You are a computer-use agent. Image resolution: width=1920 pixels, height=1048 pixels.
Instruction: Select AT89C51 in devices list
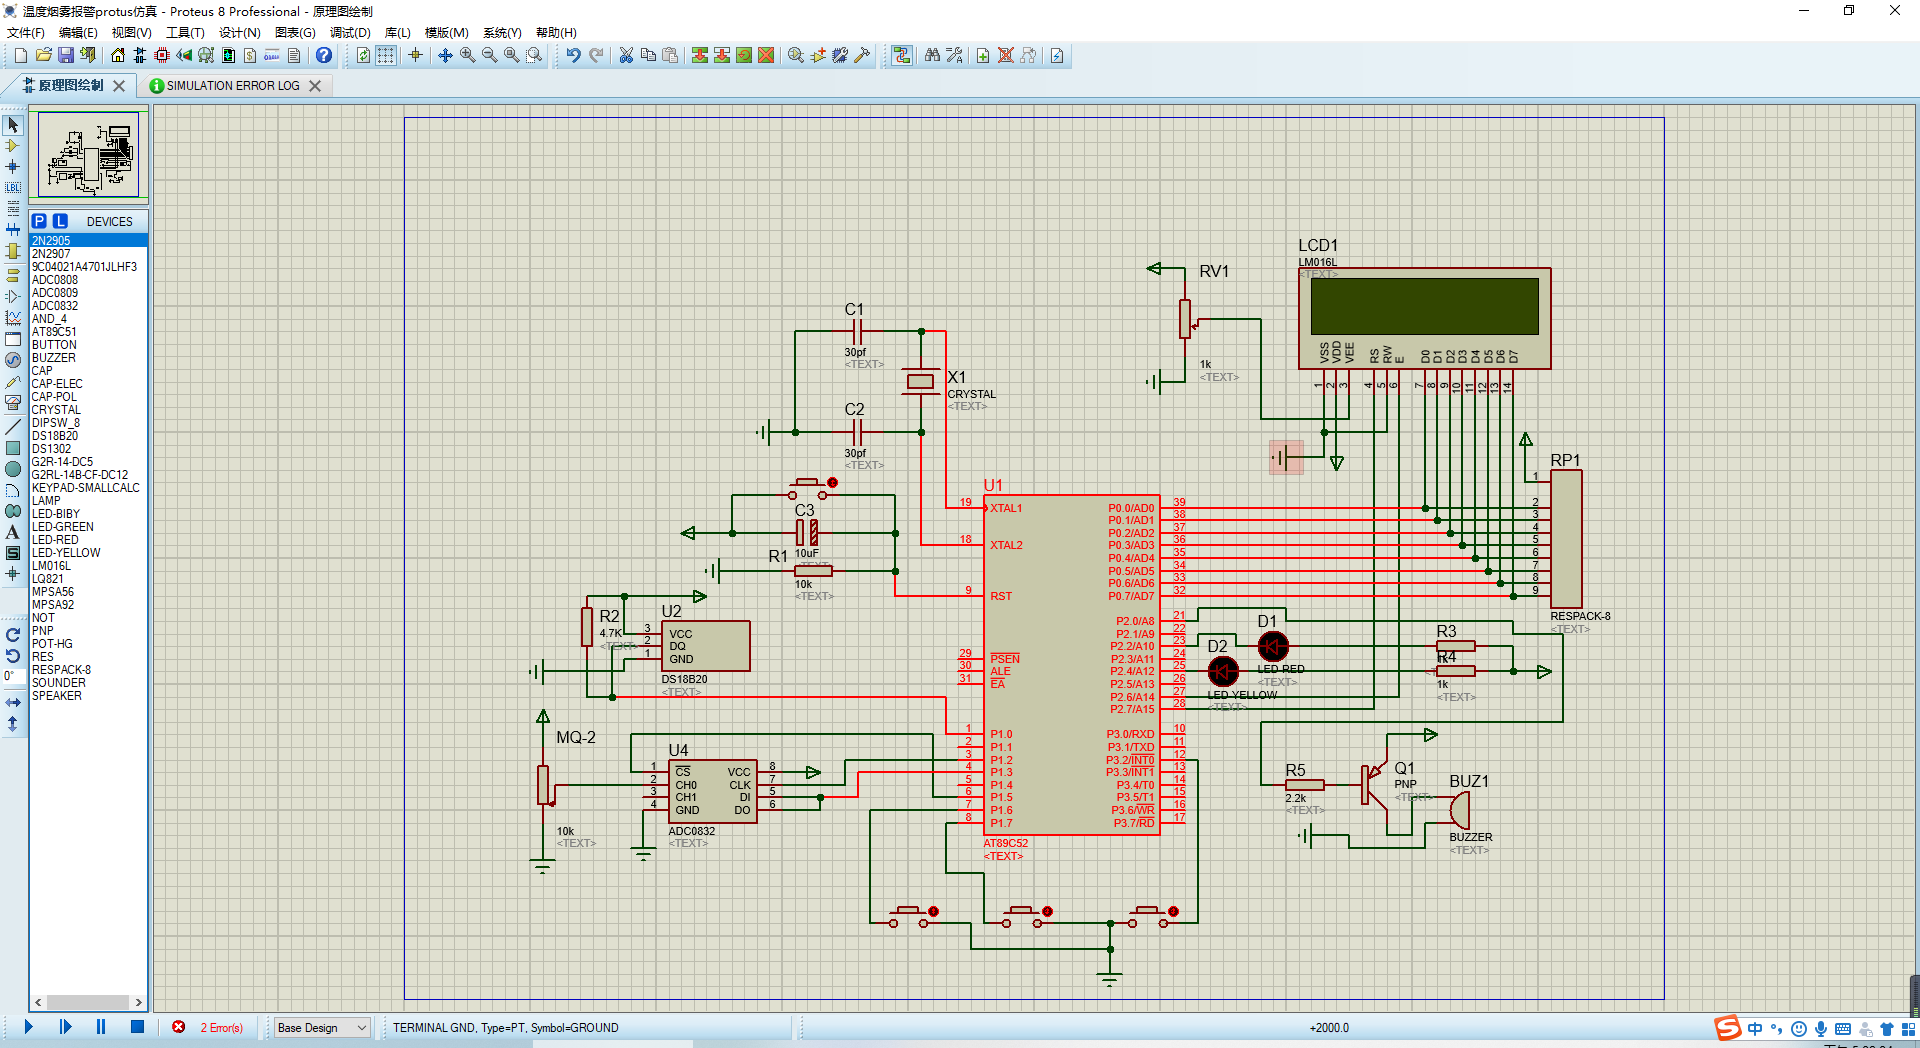coord(88,332)
